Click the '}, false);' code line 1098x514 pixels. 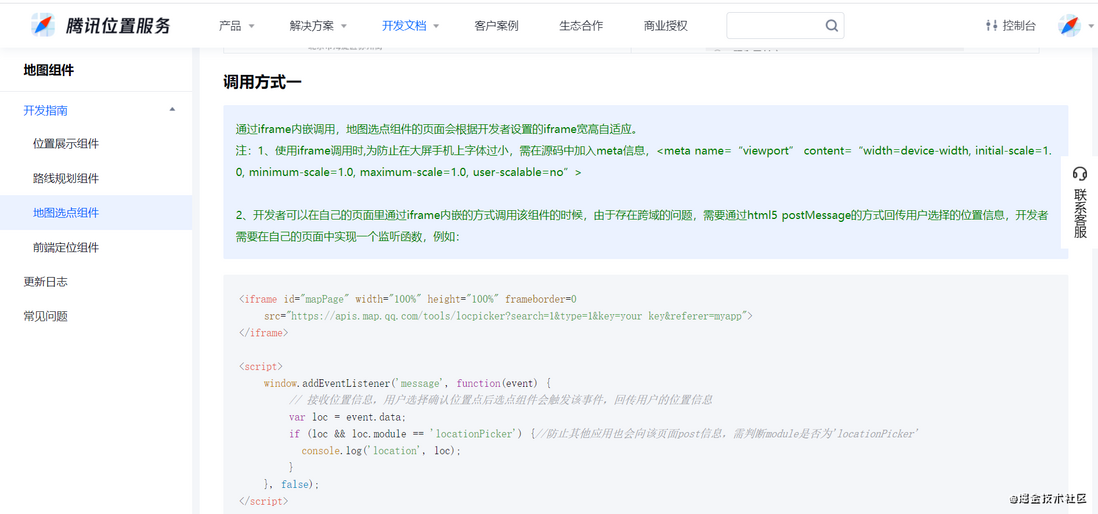click(x=291, y=484)
